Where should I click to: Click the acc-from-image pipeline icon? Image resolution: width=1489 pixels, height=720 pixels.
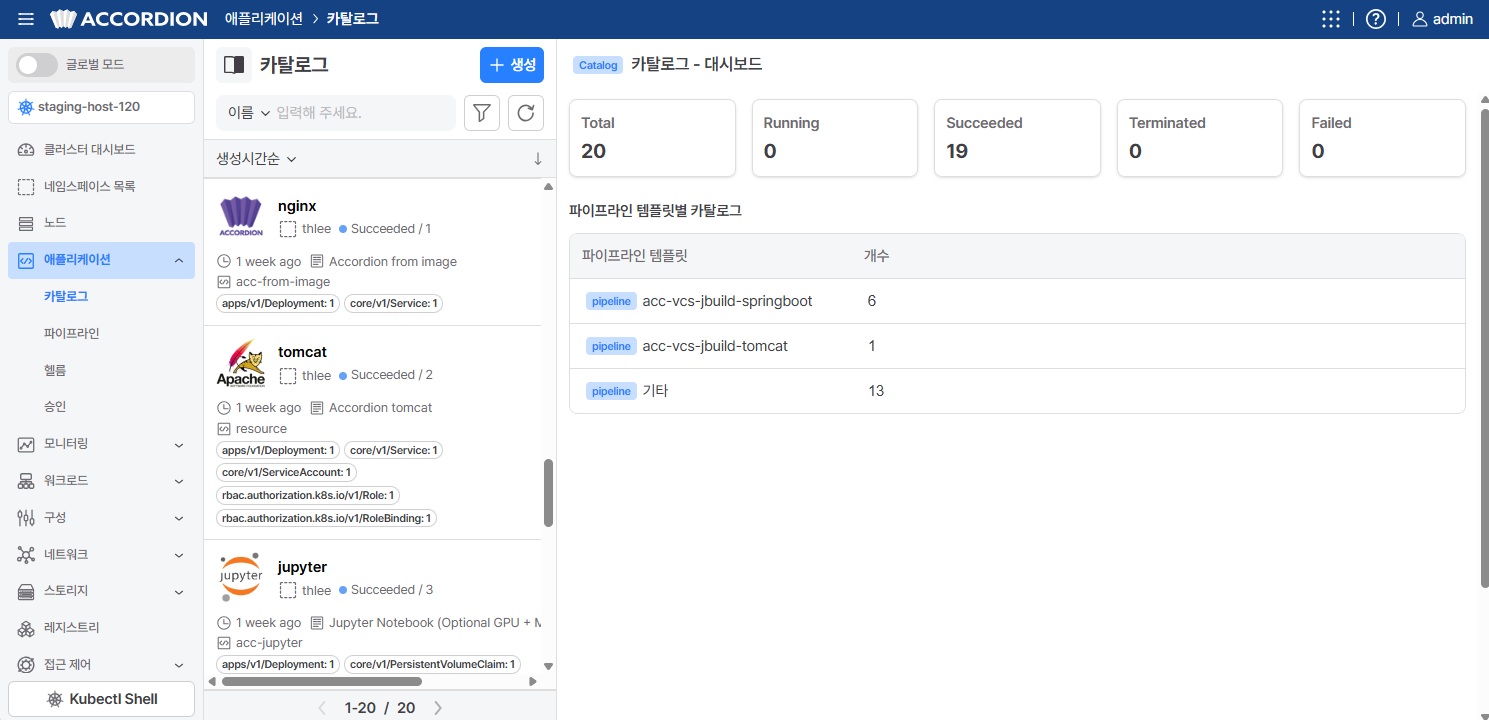(224, 282)
